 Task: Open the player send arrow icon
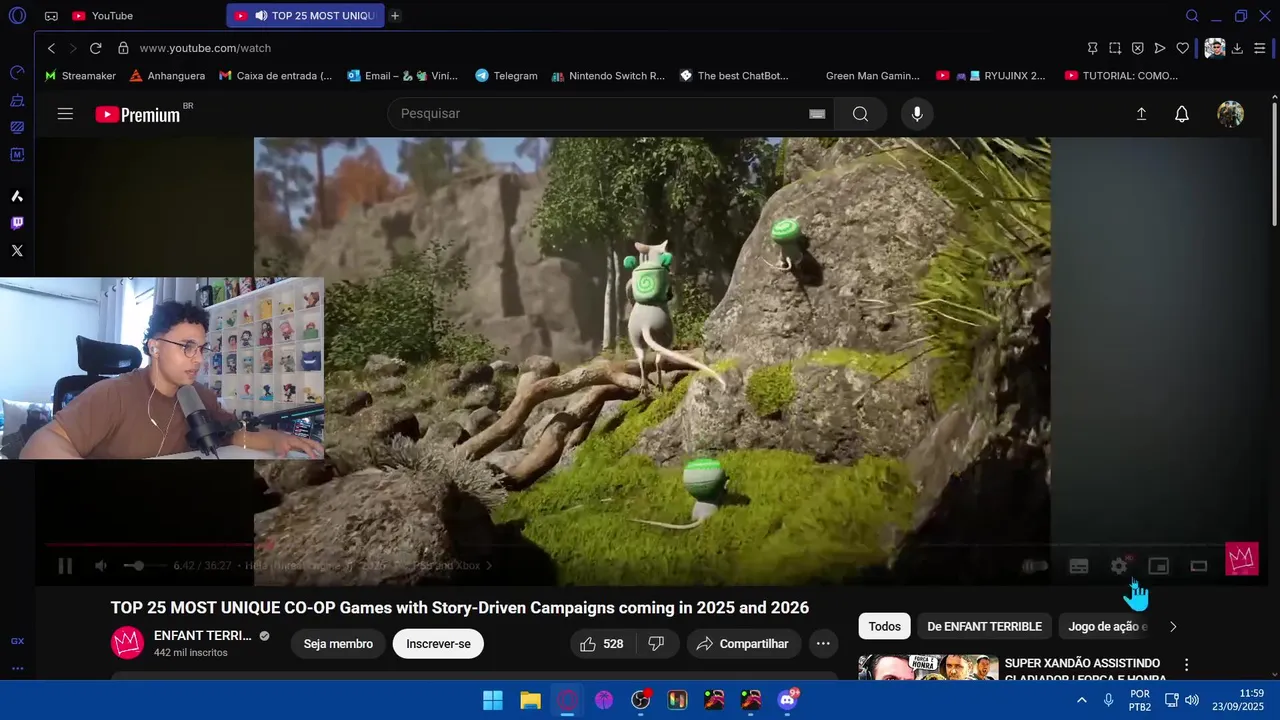coord(1160,48)
